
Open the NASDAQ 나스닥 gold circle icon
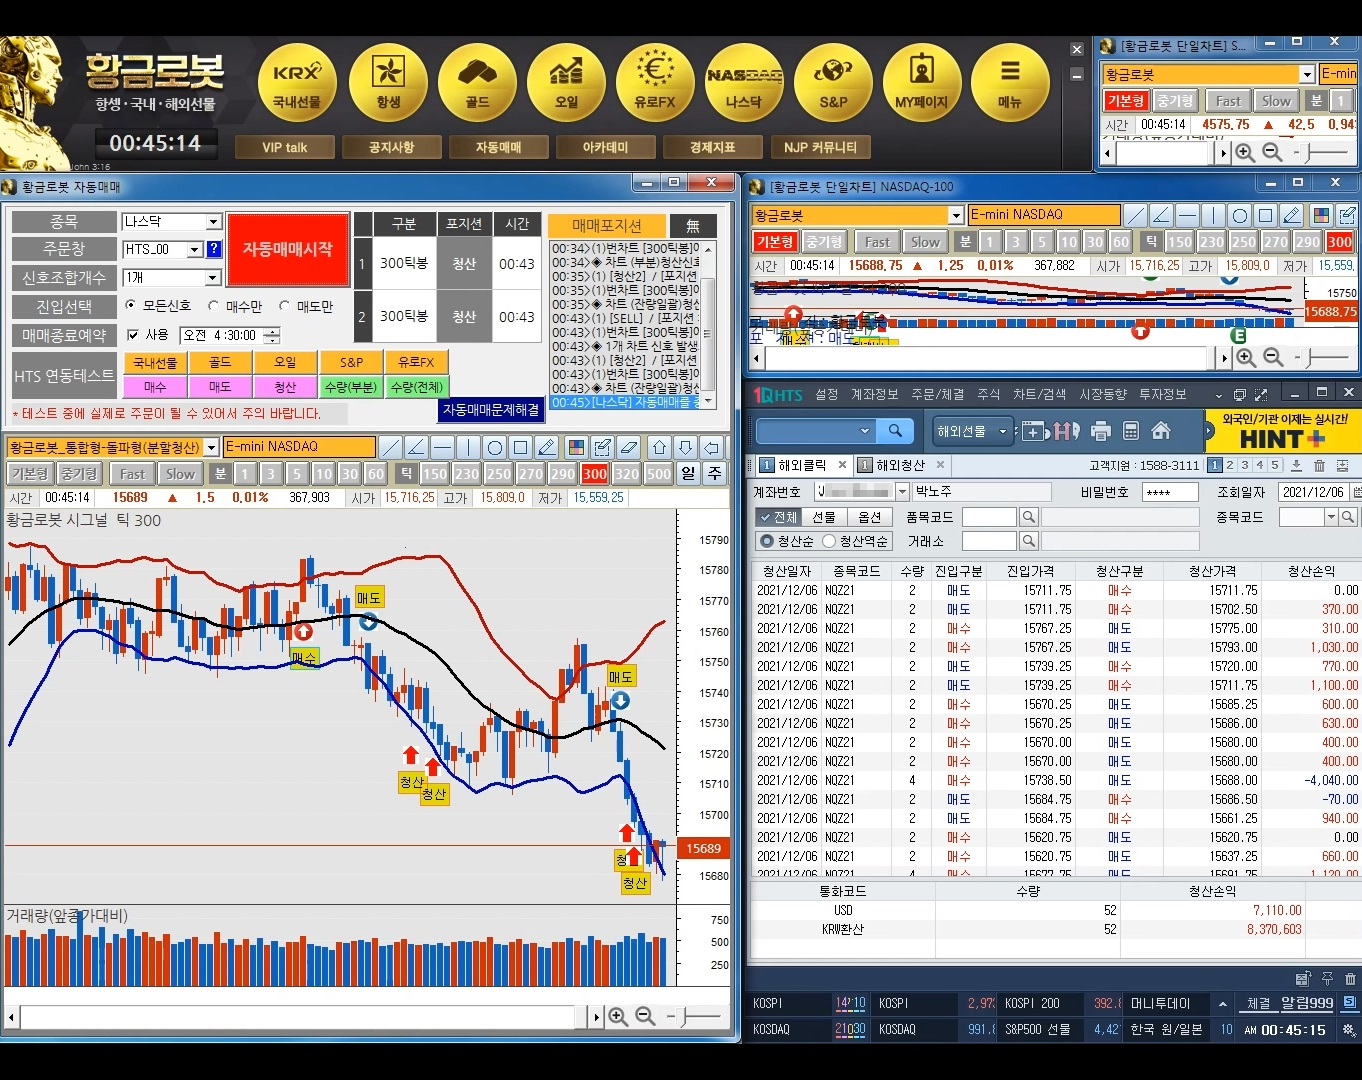tap(744, 82)
